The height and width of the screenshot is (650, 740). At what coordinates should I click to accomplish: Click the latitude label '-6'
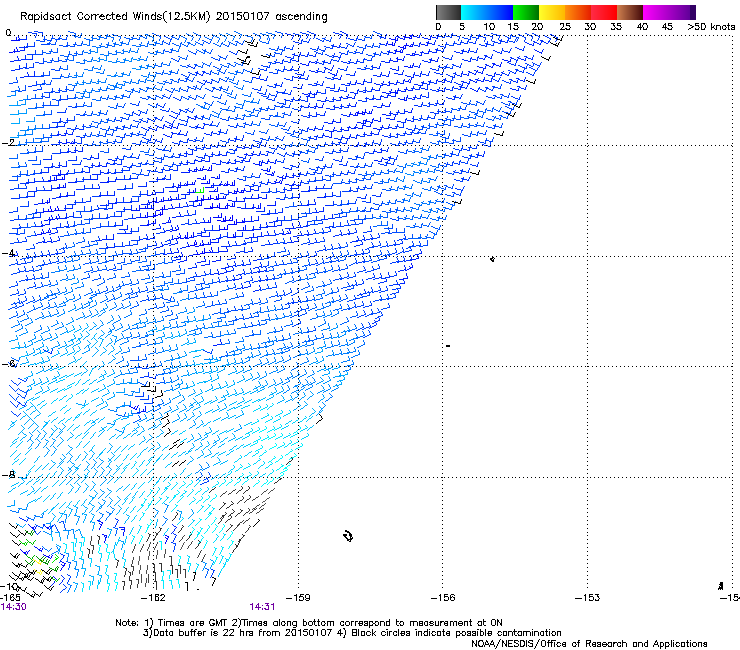point(8,363)
